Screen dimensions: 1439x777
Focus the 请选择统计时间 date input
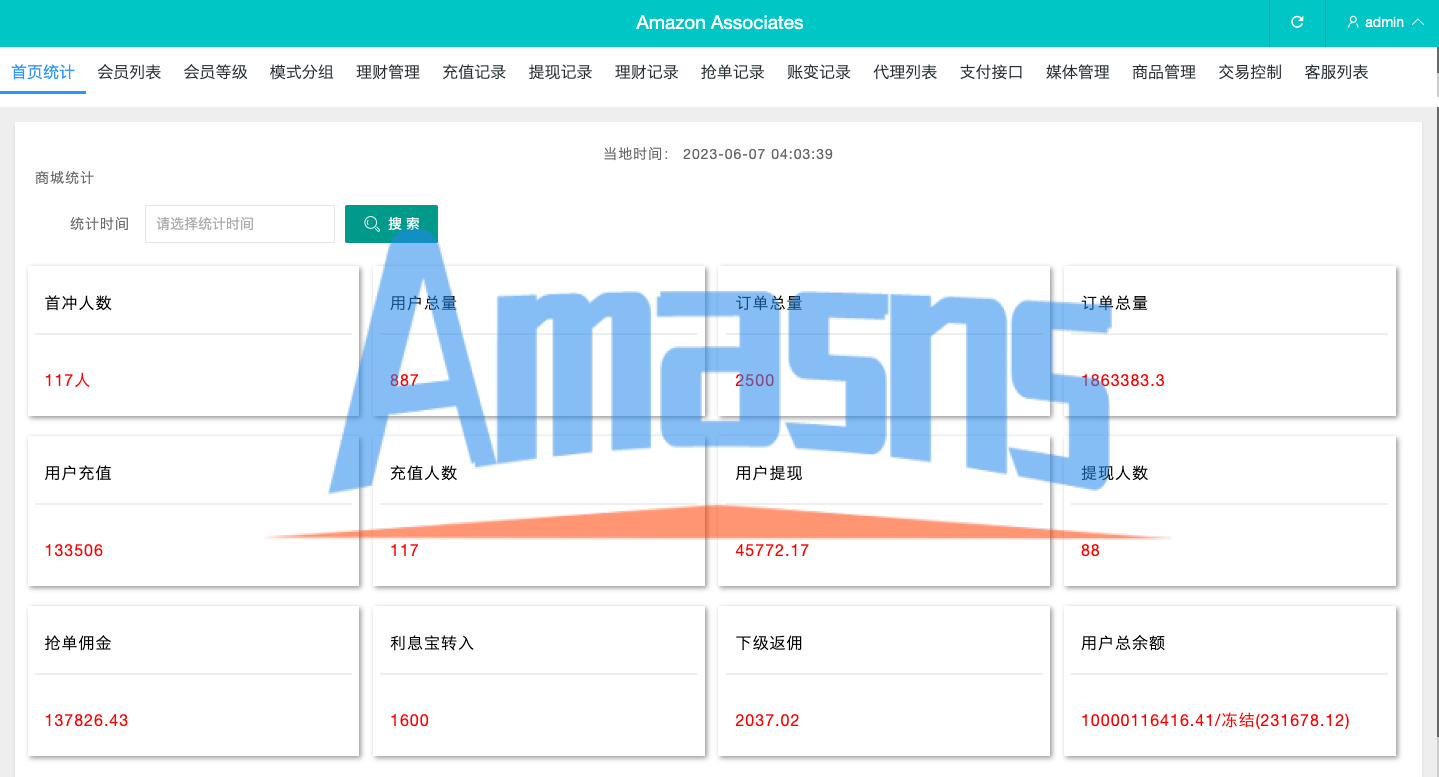(x=240, y=224)
